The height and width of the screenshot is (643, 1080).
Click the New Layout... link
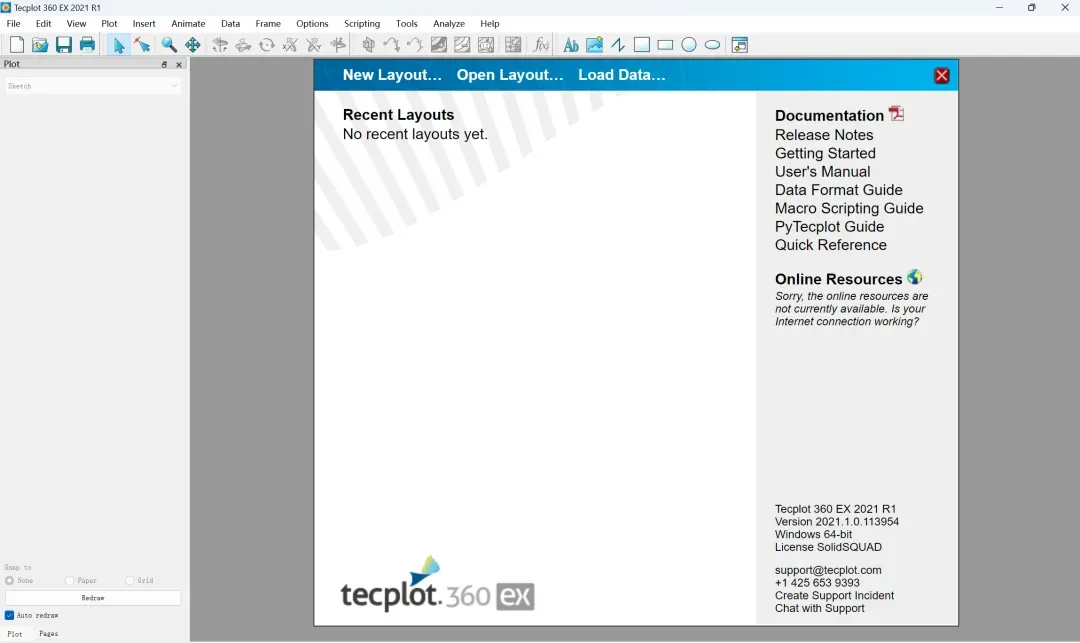click(392, 75)
